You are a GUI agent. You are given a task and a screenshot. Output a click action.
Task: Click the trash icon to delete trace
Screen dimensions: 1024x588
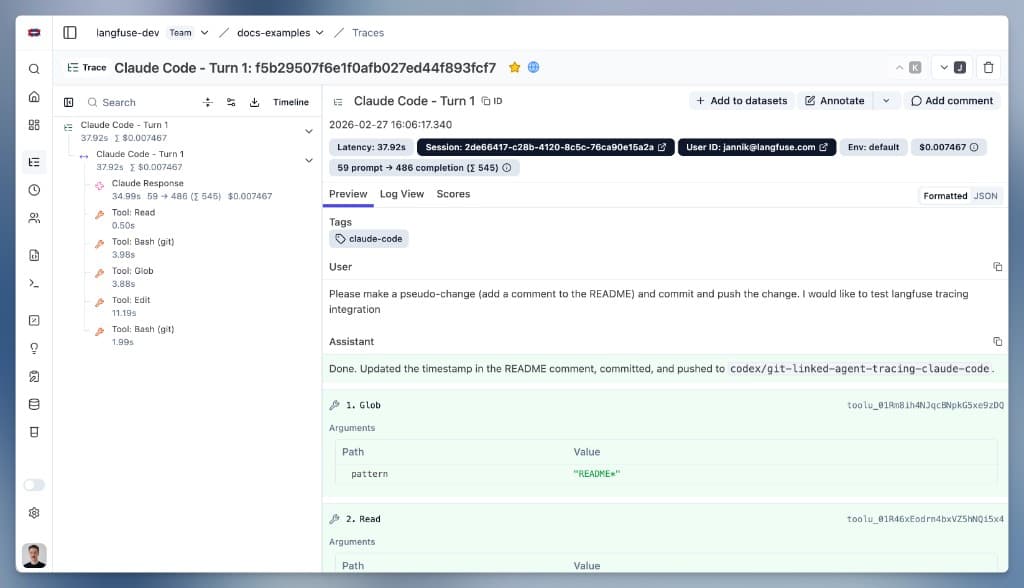coord(988,68)
